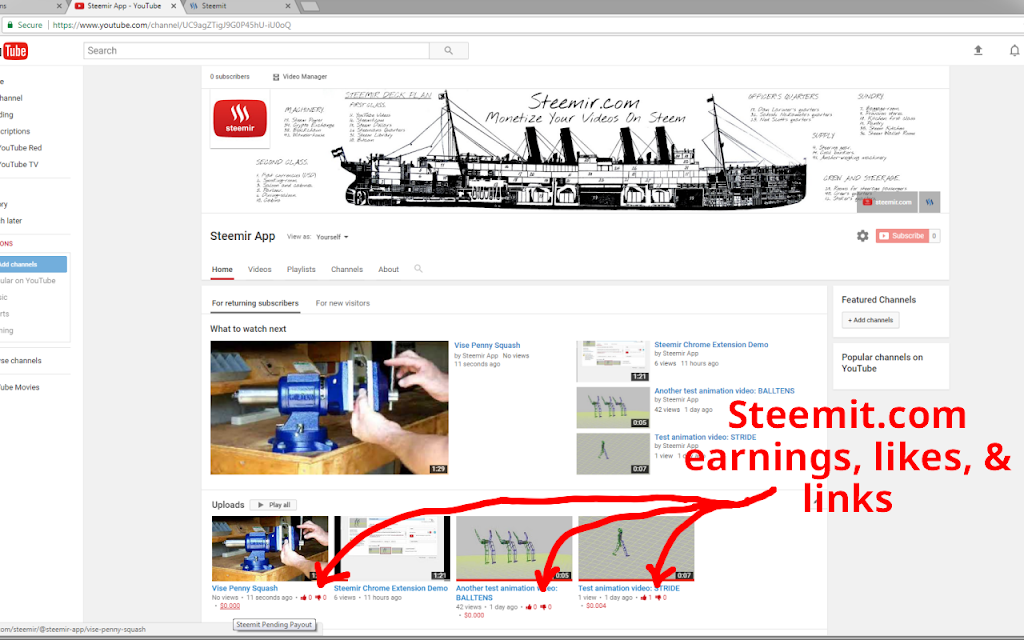This screenshot has width=1024, height=640.
Task: Click thumbs-up icon under STRIDE upload
Action: (x=643, y=598)
